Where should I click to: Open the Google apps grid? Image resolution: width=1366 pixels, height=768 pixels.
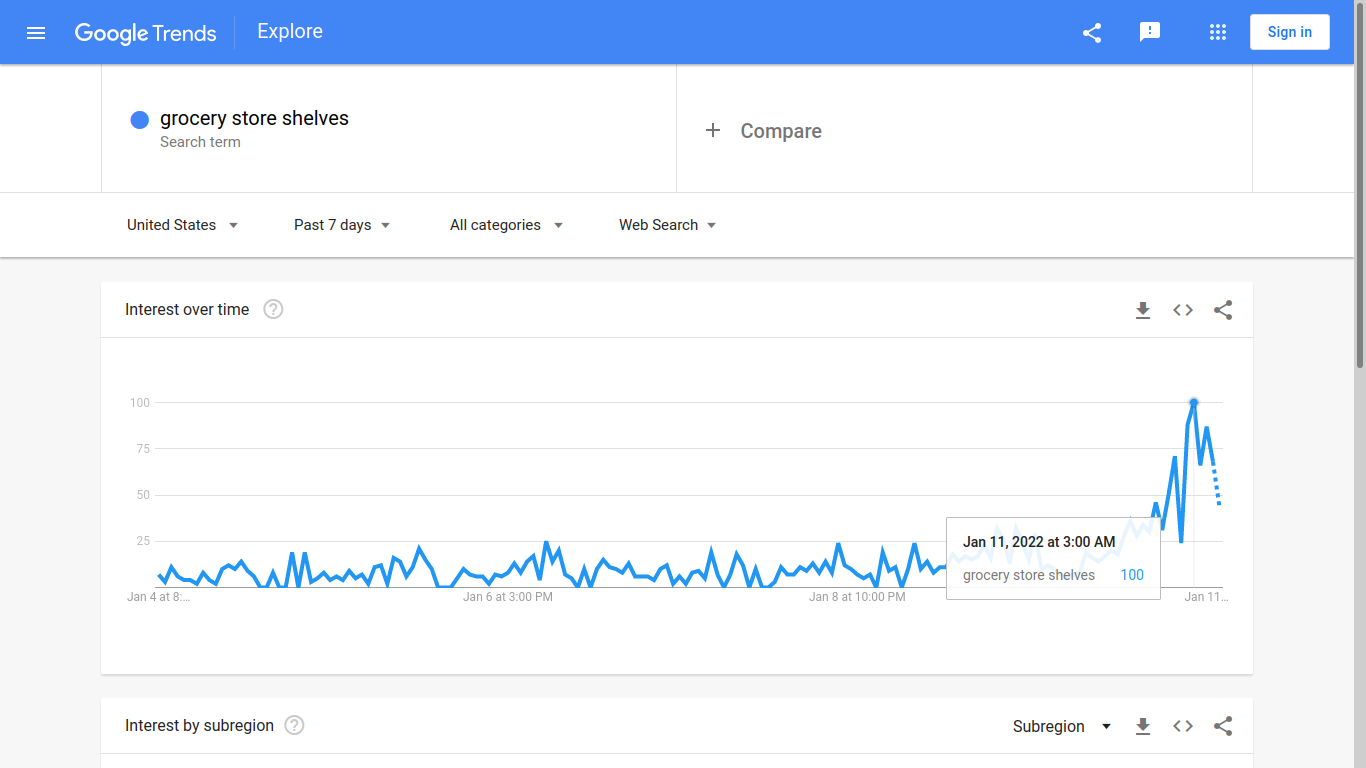[1217, 32]
